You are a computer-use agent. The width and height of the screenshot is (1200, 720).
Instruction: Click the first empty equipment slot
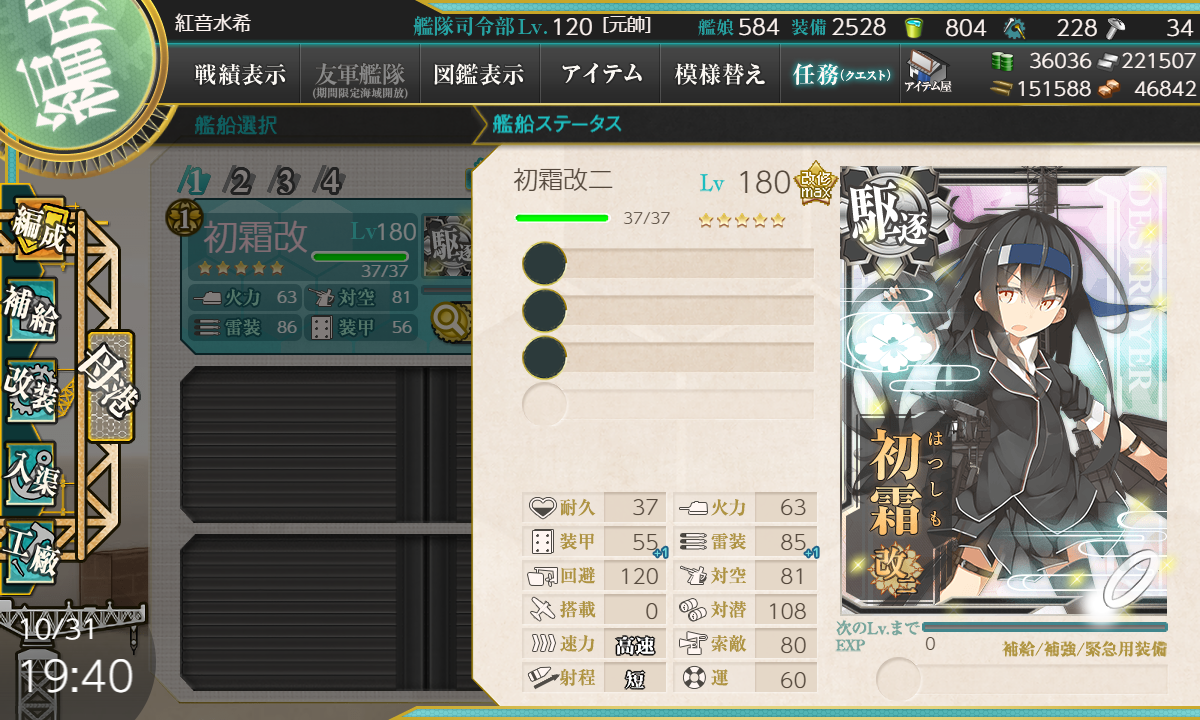tap(668, 263)
